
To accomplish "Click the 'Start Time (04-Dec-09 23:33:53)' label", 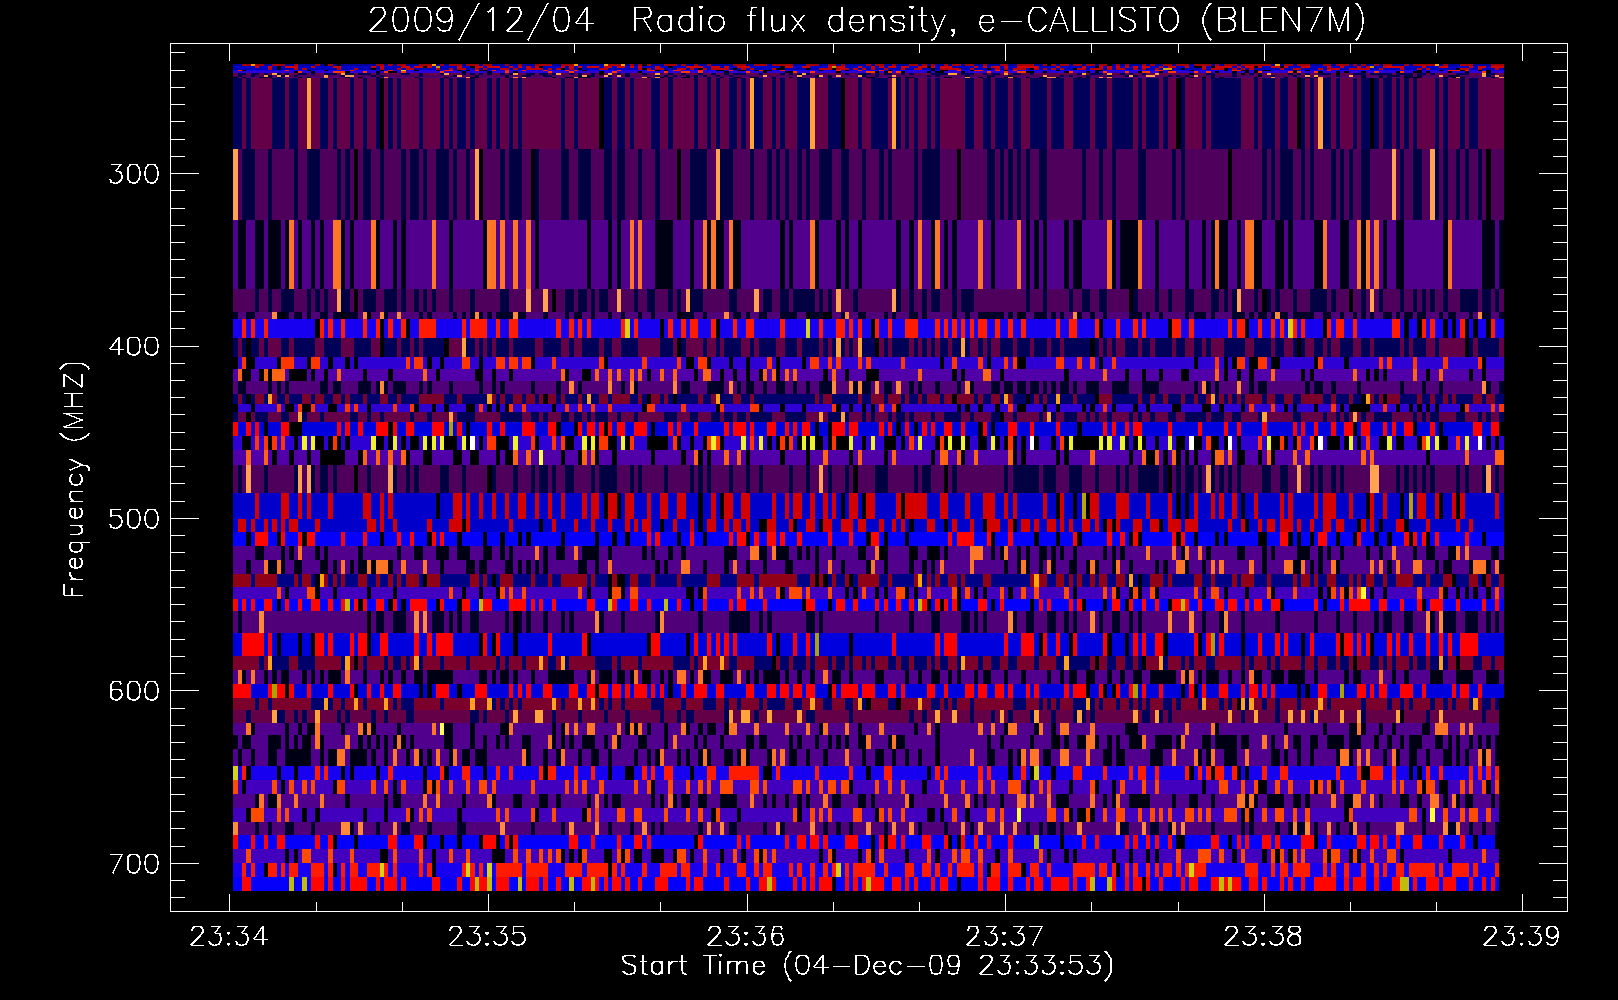I will click(867, 966).
